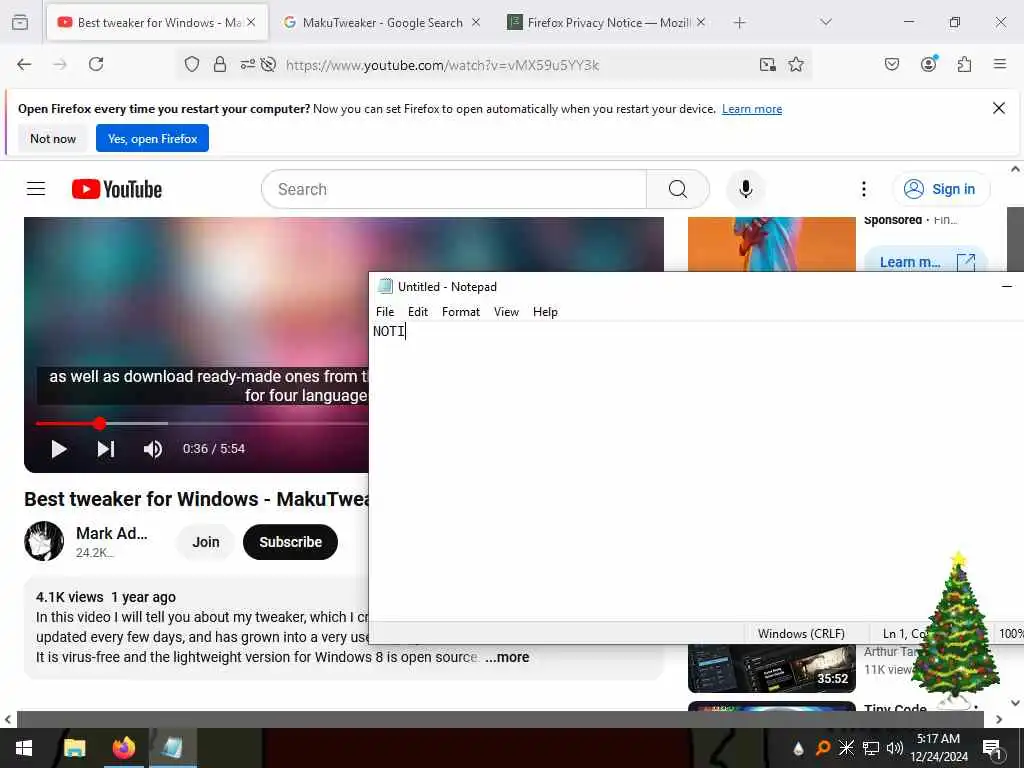Image resolution: width=1024 pixels, height=768 pixels.
Task: Click inside Notepad text editing area
Action: click(x=696, y=470)
